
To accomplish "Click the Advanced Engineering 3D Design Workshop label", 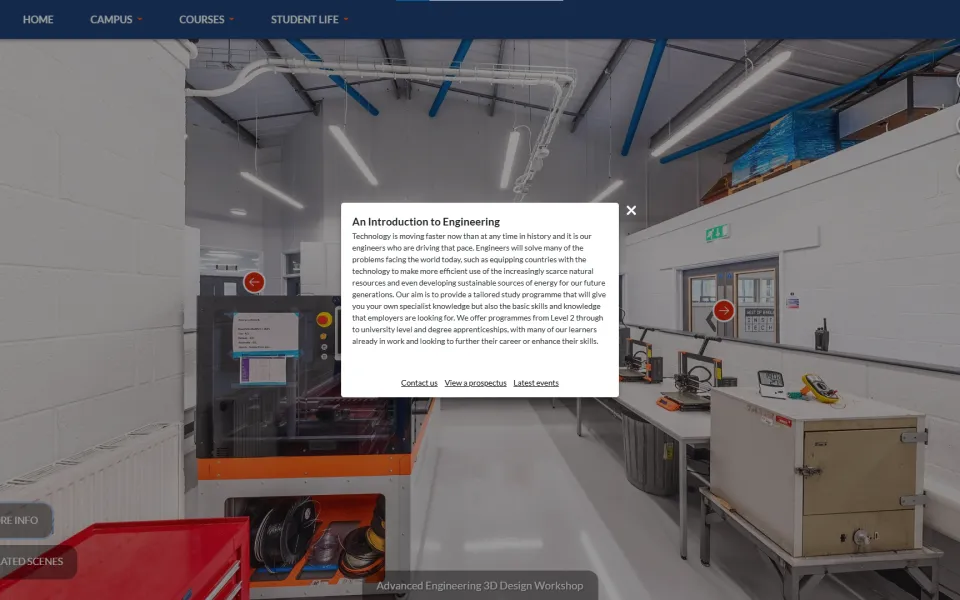I will click(479, 586).
